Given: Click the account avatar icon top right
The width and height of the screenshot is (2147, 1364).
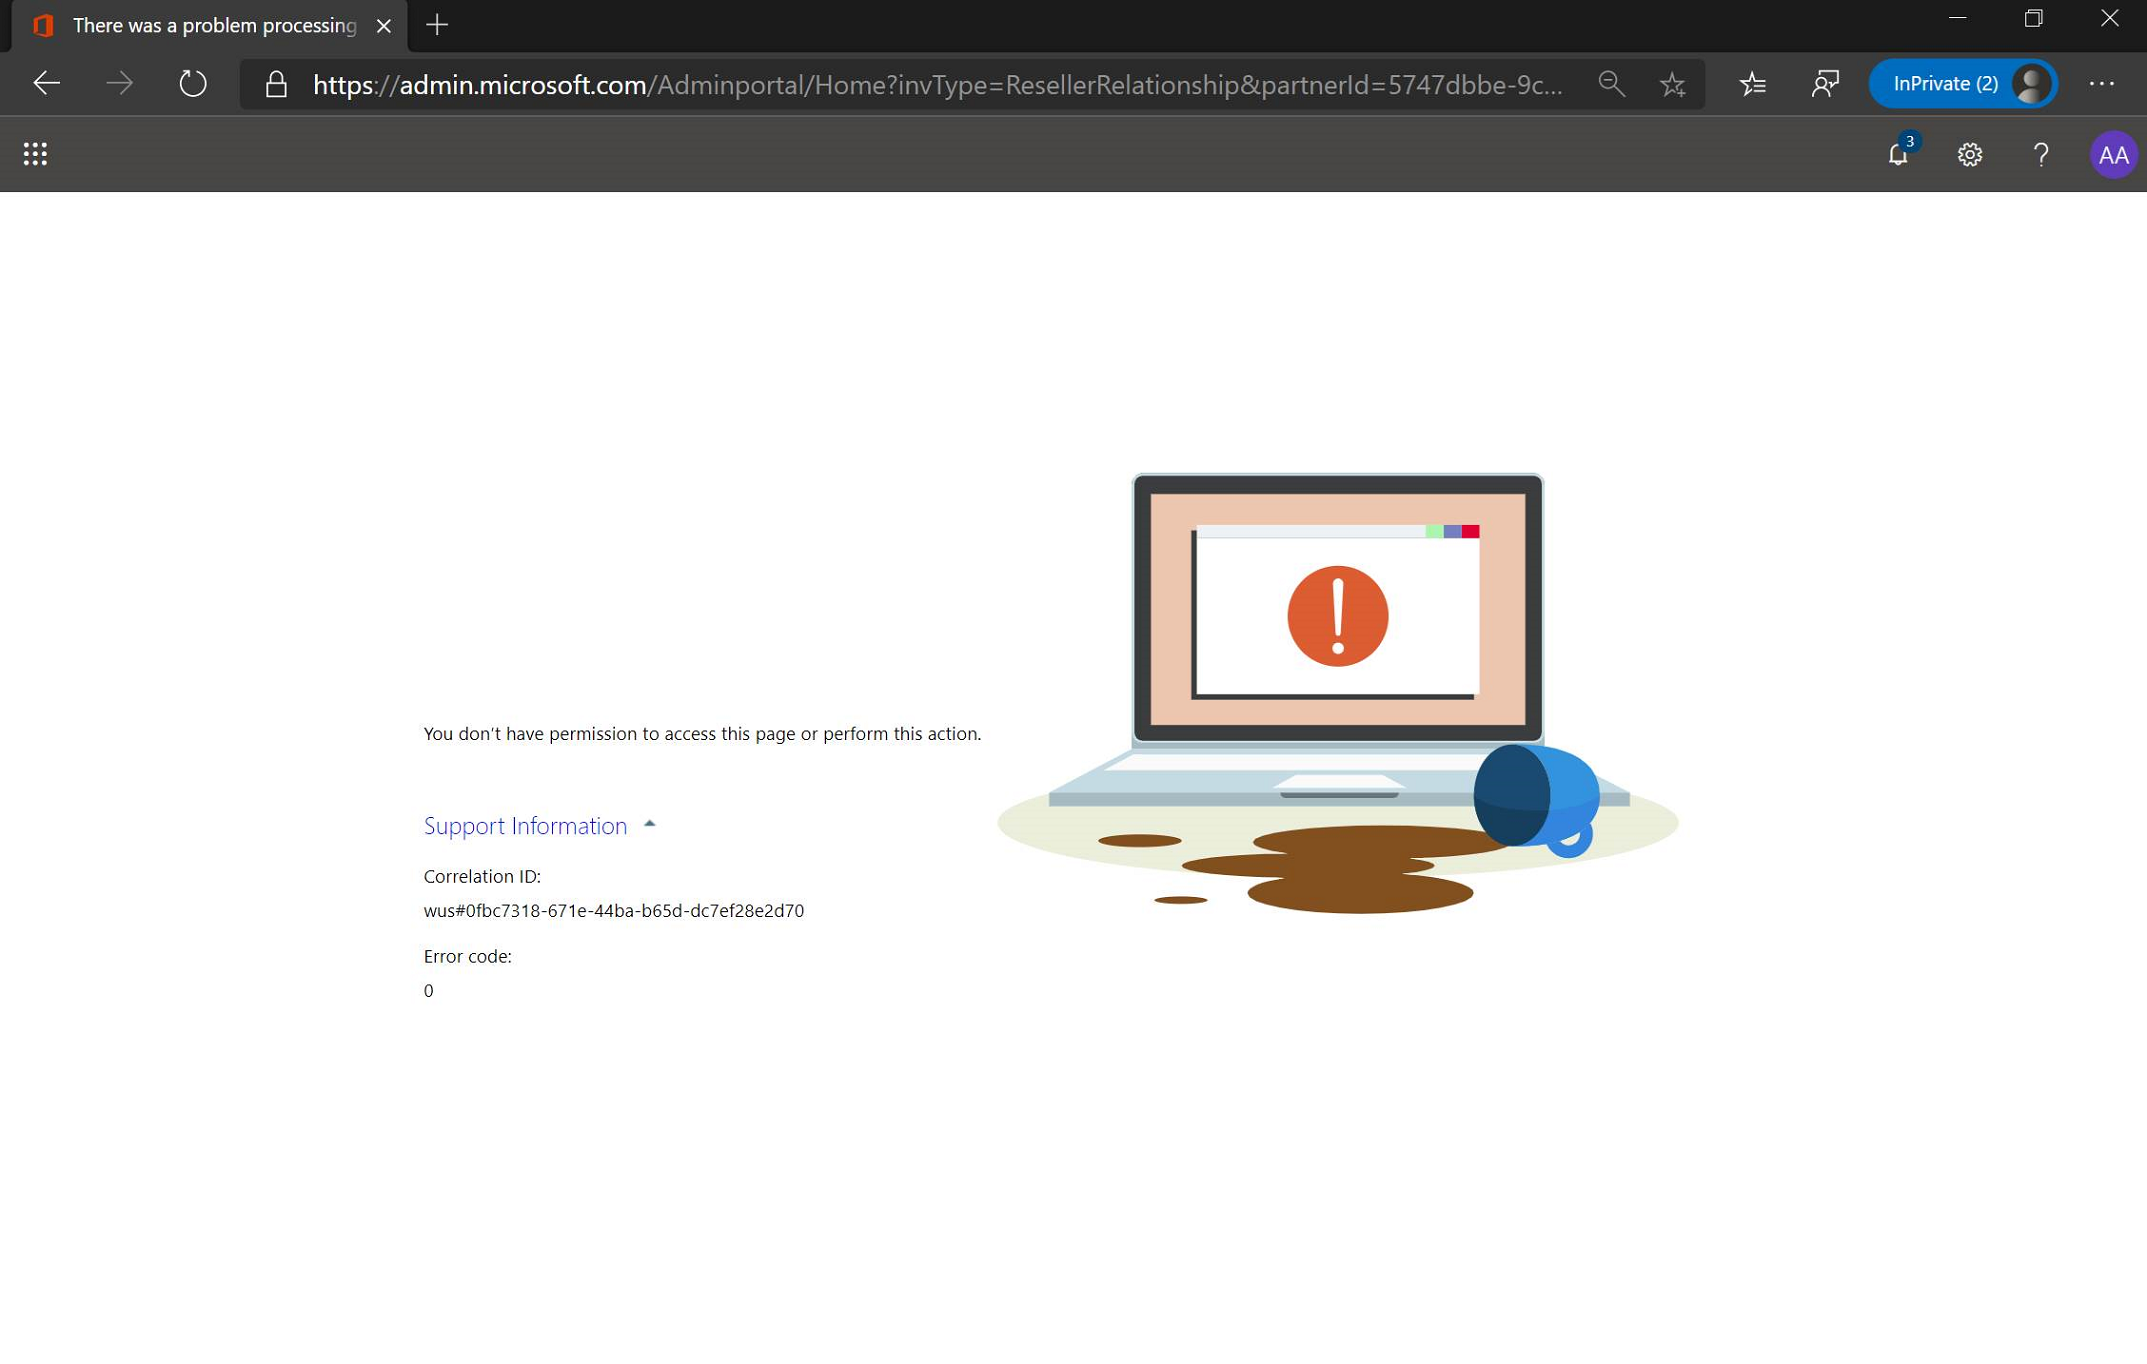Looking at the screenshot, I should pyautogui.click(x=2114, y=153).
